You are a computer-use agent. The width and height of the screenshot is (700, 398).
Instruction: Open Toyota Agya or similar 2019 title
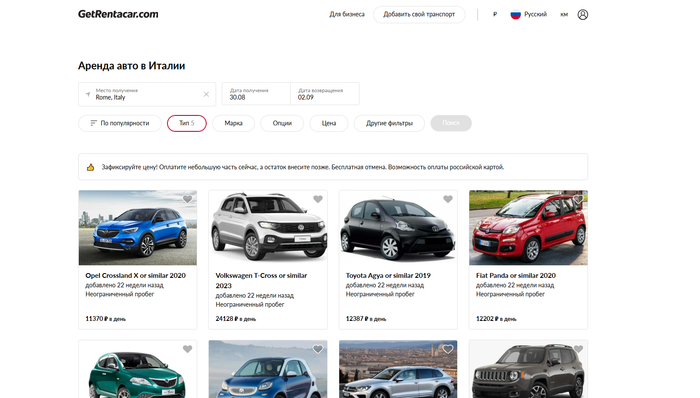click(x=388, y=275)
